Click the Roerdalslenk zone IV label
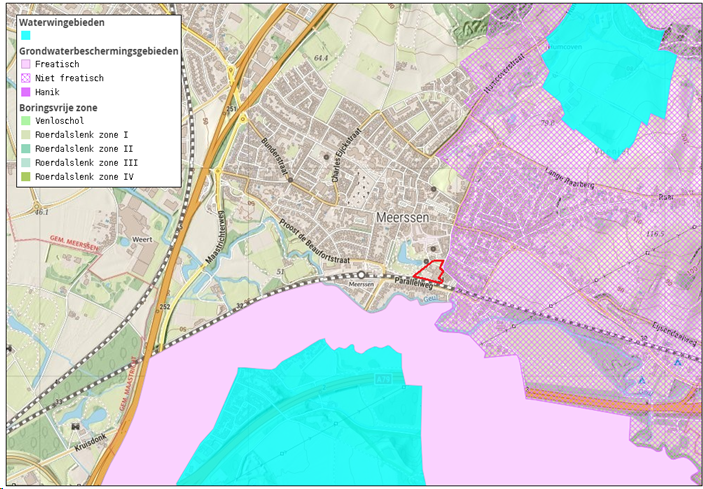 [84, 177]
